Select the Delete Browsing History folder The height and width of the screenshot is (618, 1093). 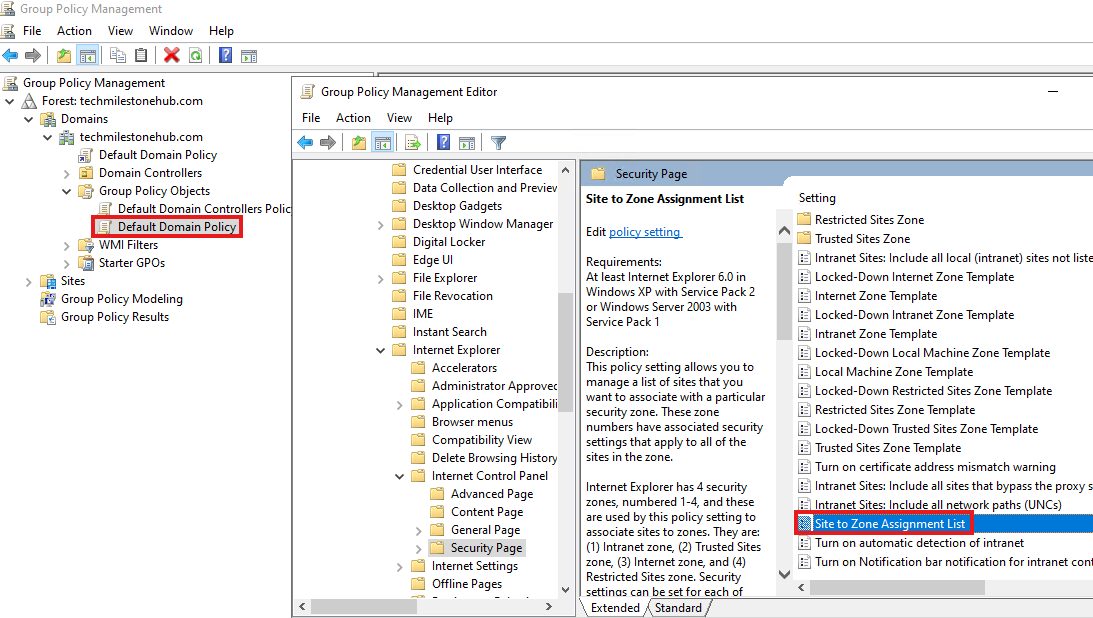pos(484,458)
